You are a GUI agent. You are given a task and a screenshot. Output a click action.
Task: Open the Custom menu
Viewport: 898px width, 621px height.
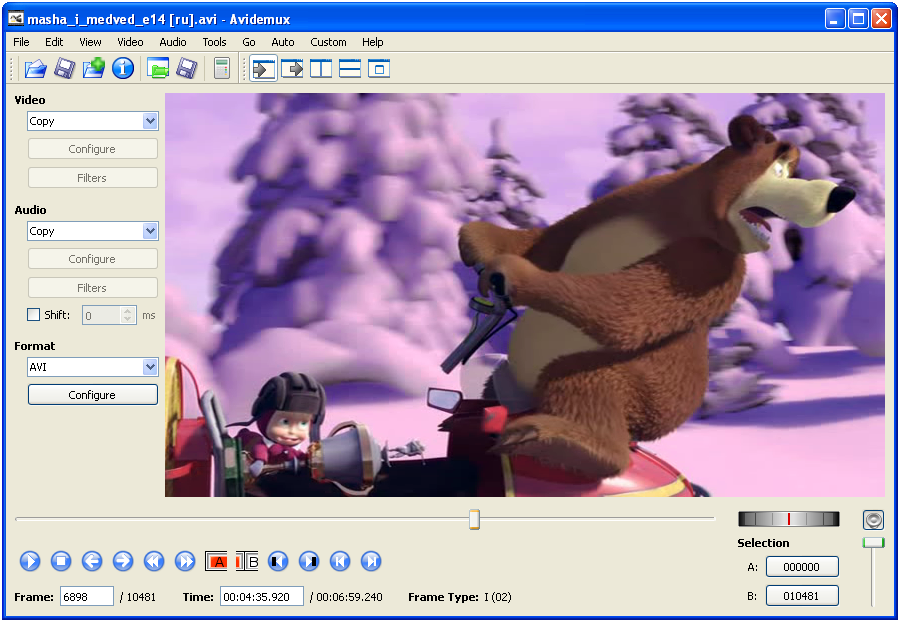pos(328,42)
